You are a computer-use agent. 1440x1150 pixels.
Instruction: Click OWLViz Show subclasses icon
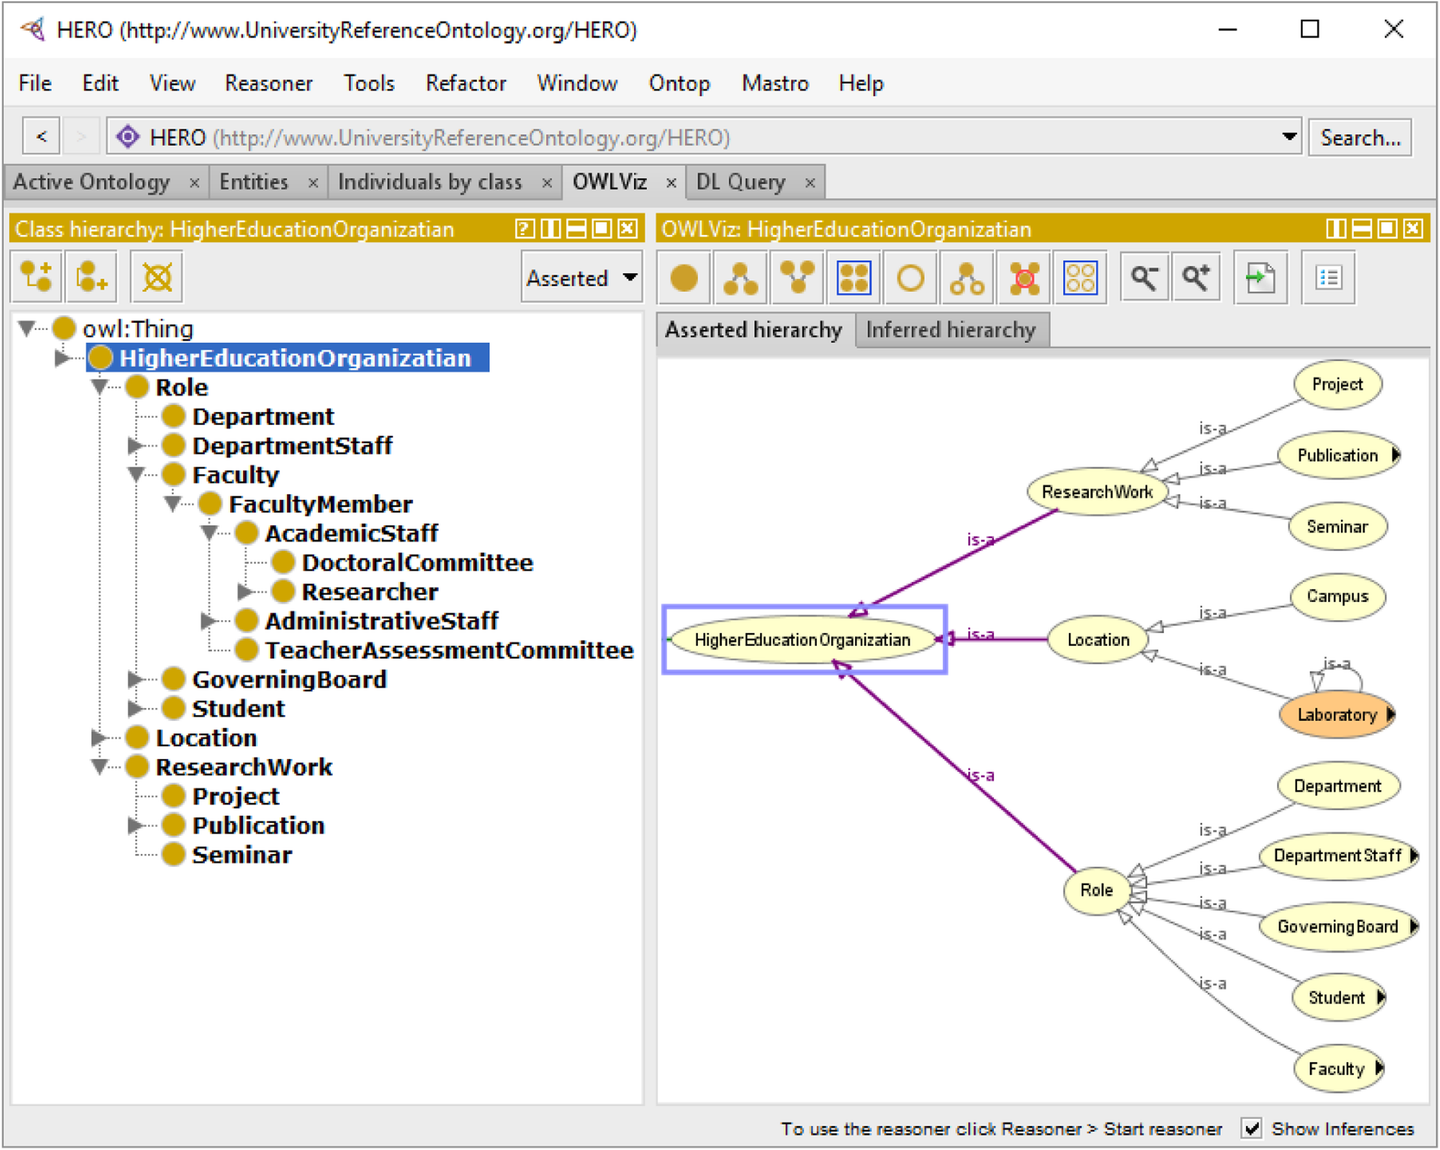click(740, 278)
